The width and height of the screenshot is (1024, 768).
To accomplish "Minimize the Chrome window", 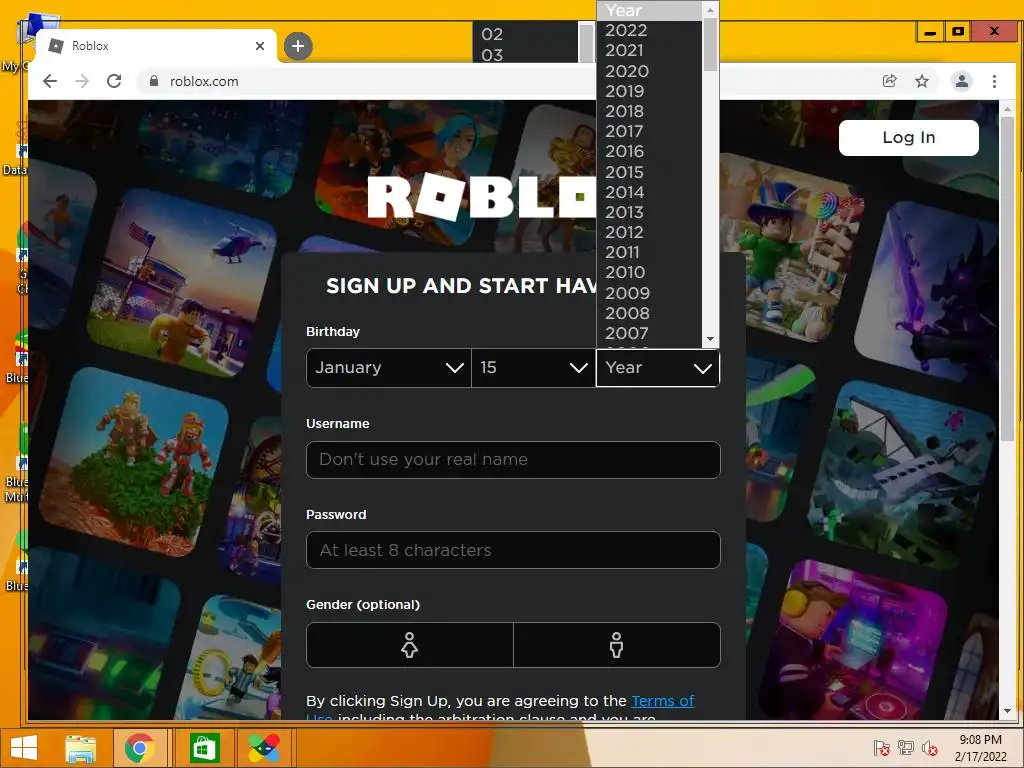I will coord(931,31).
